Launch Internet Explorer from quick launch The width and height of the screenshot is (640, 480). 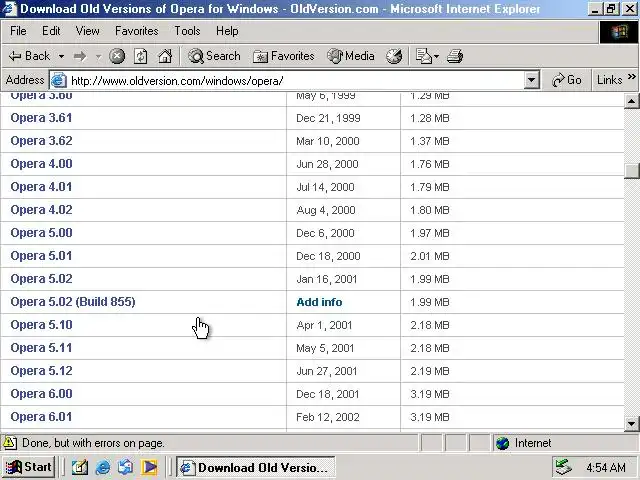103,467
